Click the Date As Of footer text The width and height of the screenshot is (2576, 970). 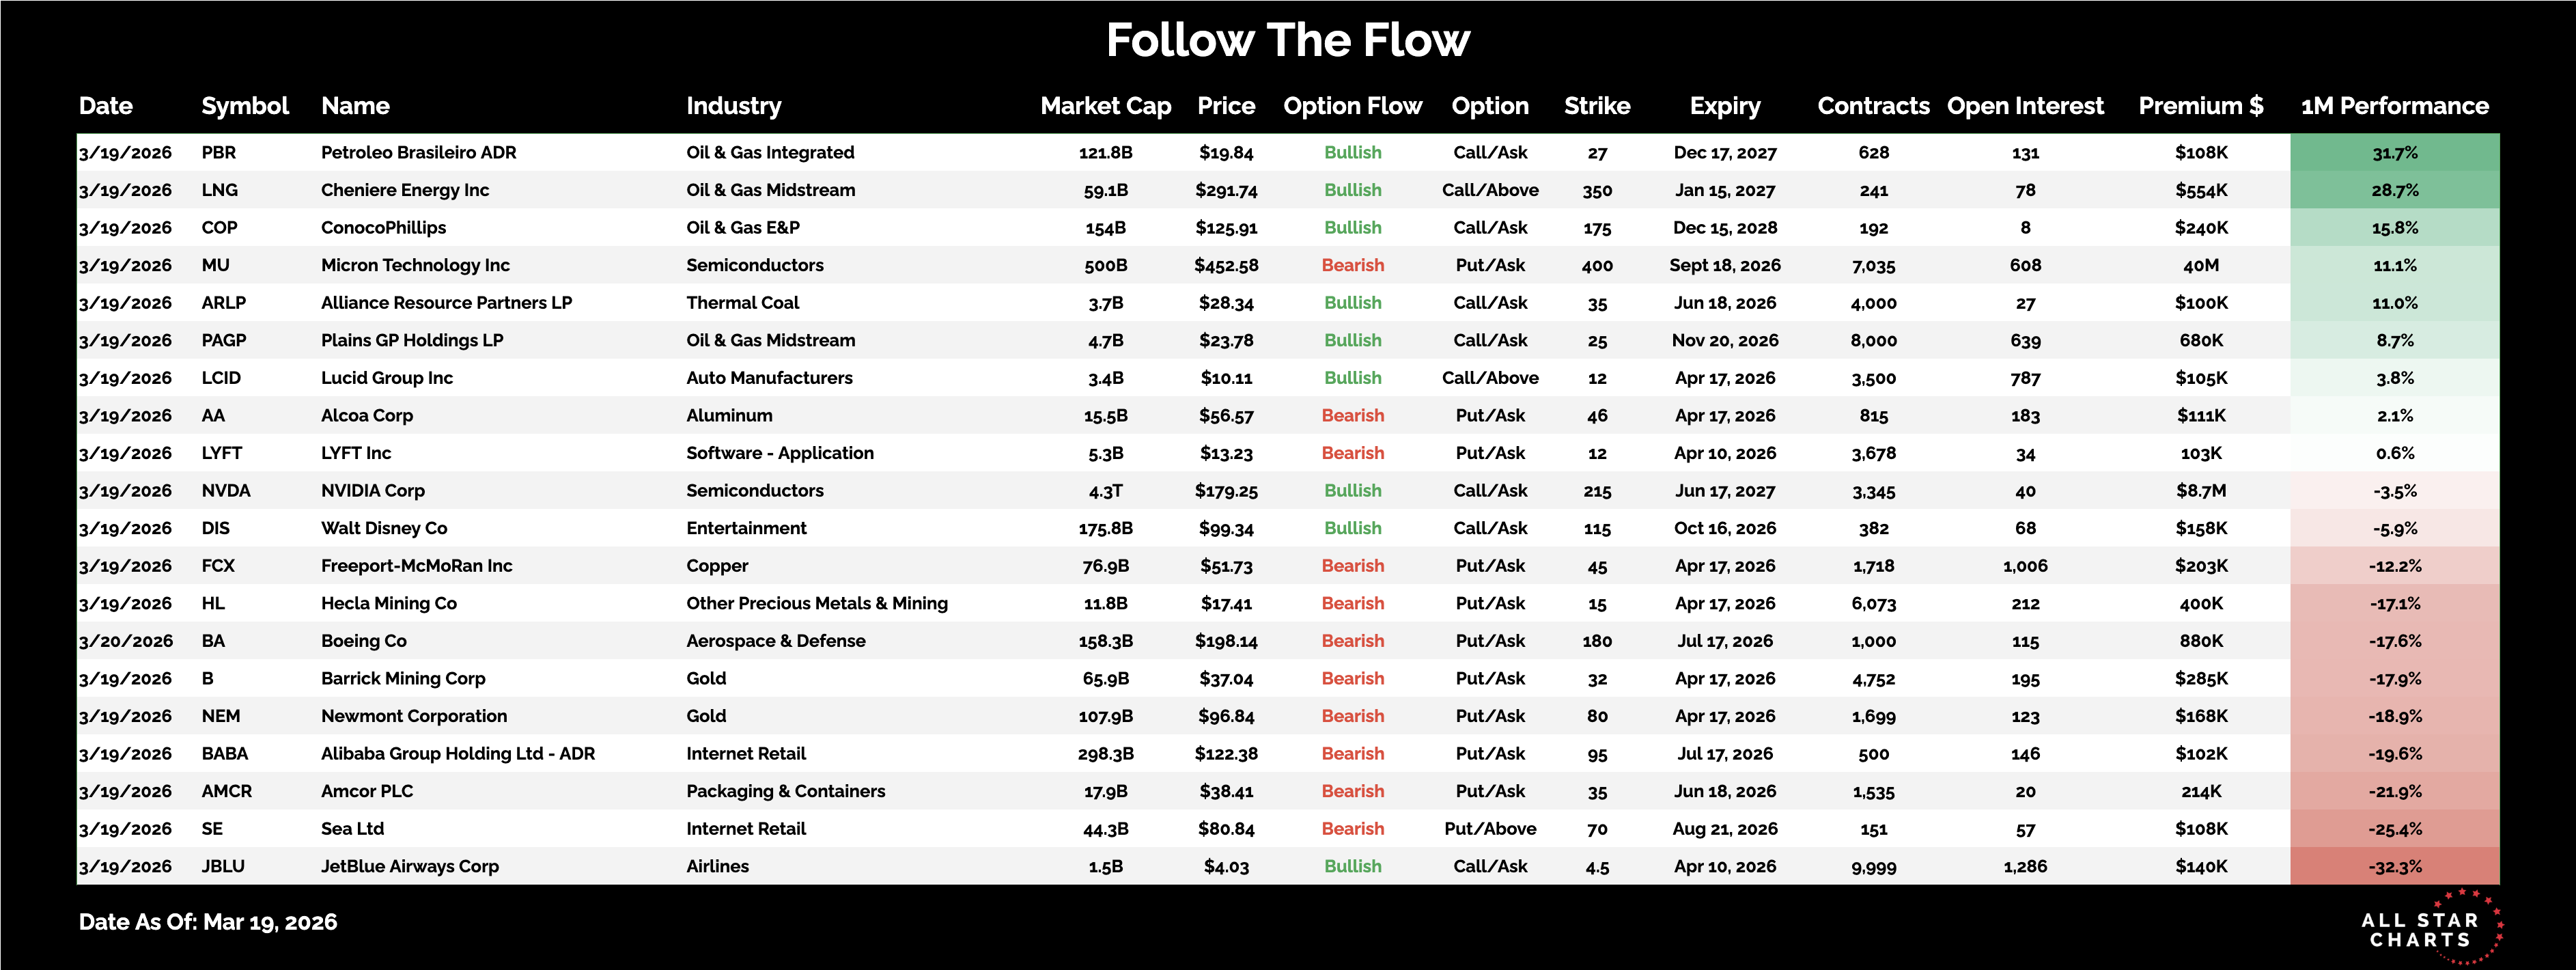coord(208,922)
